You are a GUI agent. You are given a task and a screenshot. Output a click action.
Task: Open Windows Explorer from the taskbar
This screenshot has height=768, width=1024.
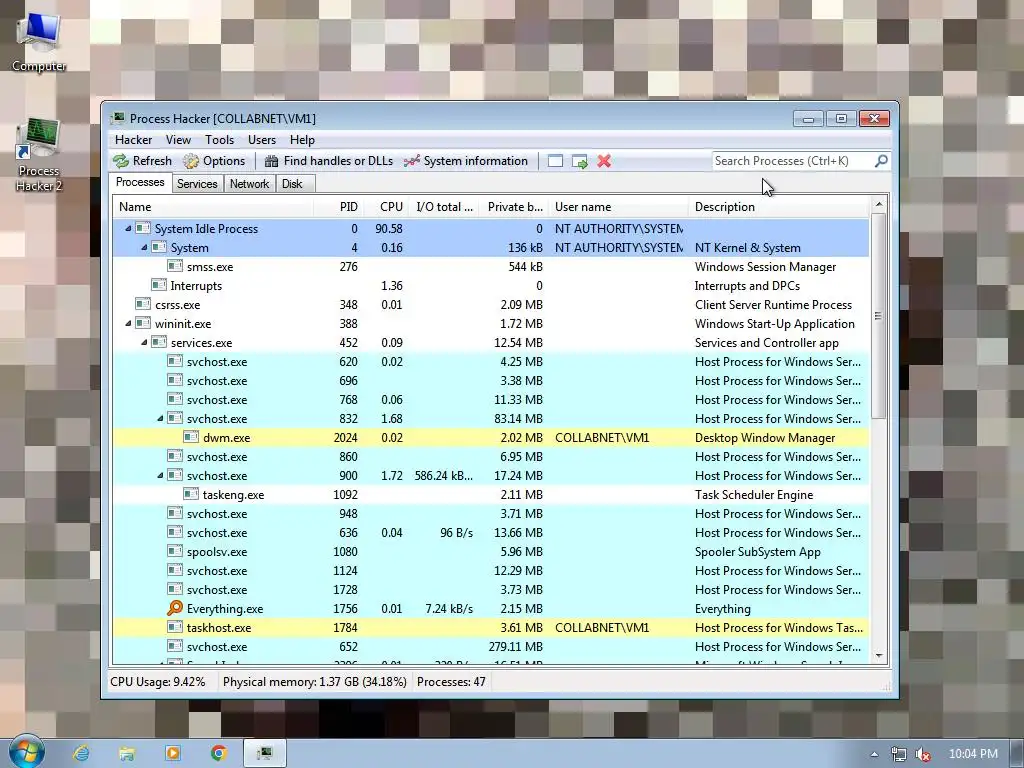click(127, 753)
